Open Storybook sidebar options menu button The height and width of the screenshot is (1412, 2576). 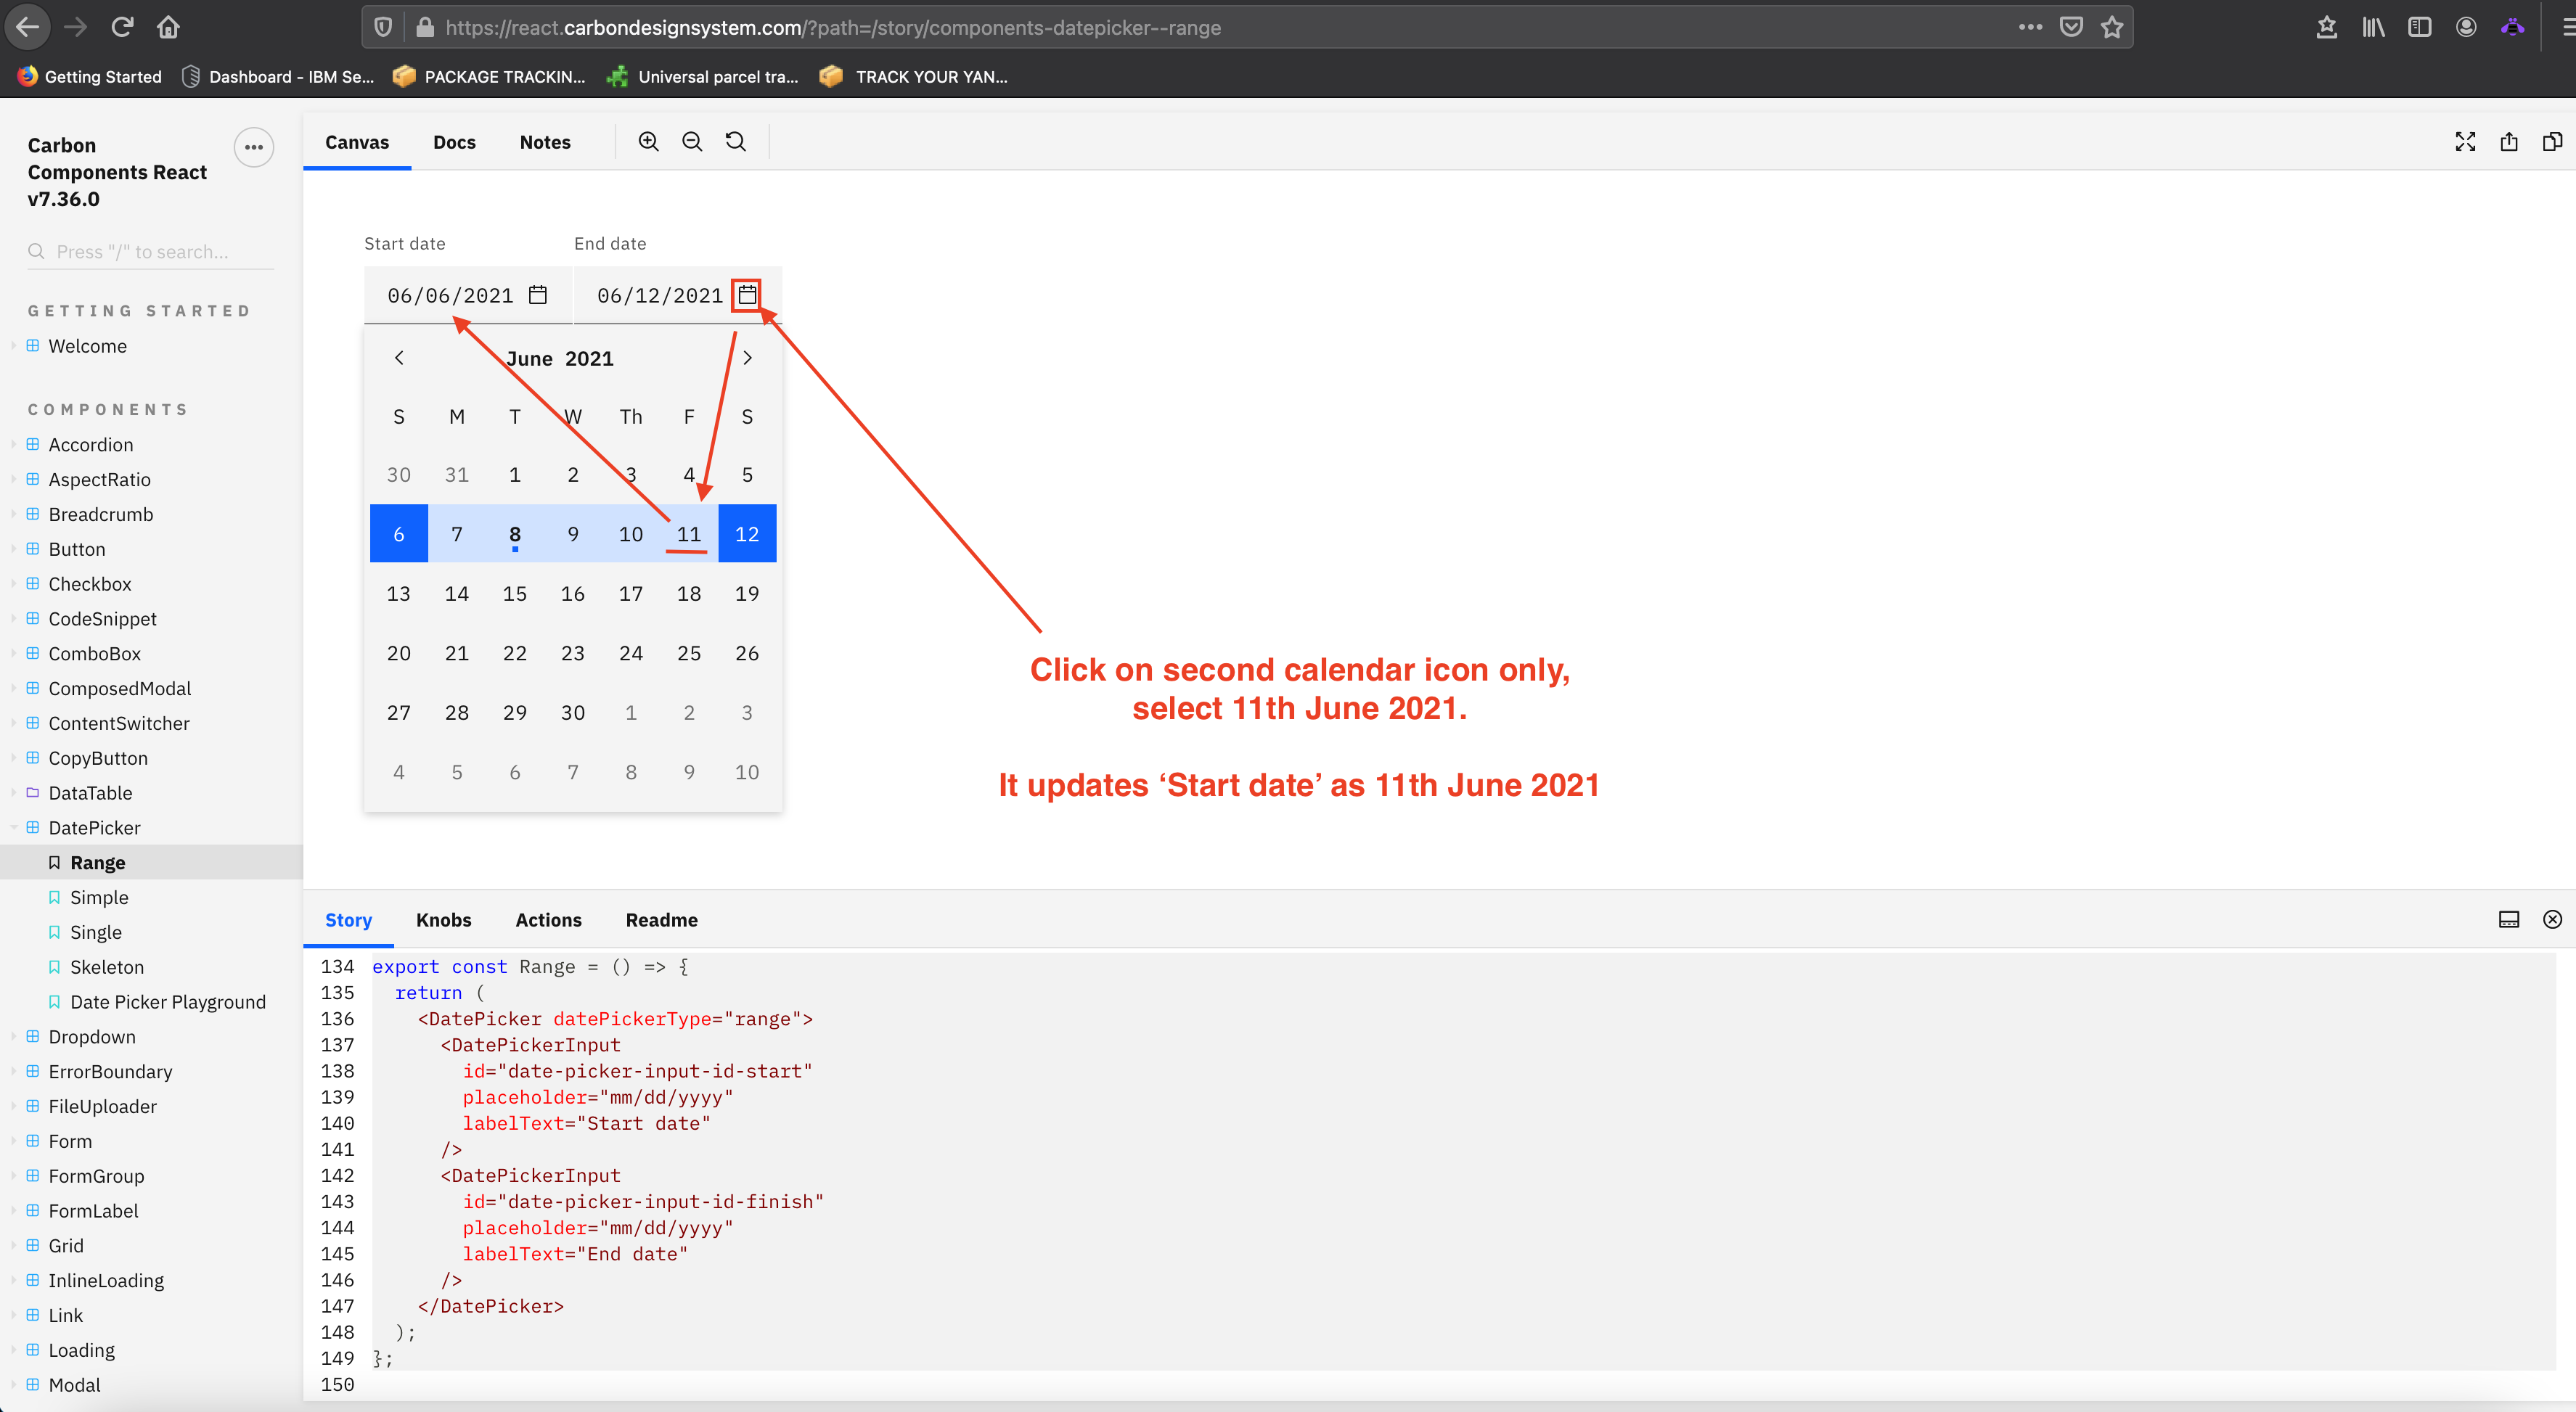254,147
